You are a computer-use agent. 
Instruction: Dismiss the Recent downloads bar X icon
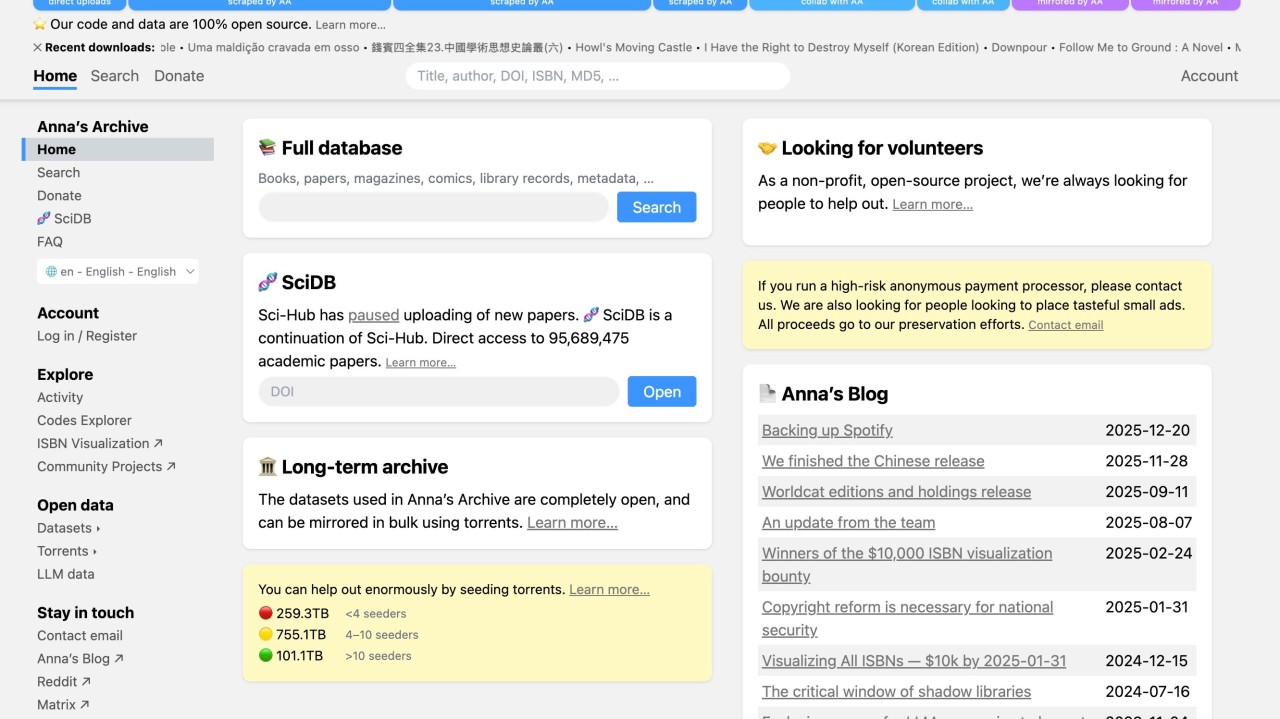pos(38,47)
